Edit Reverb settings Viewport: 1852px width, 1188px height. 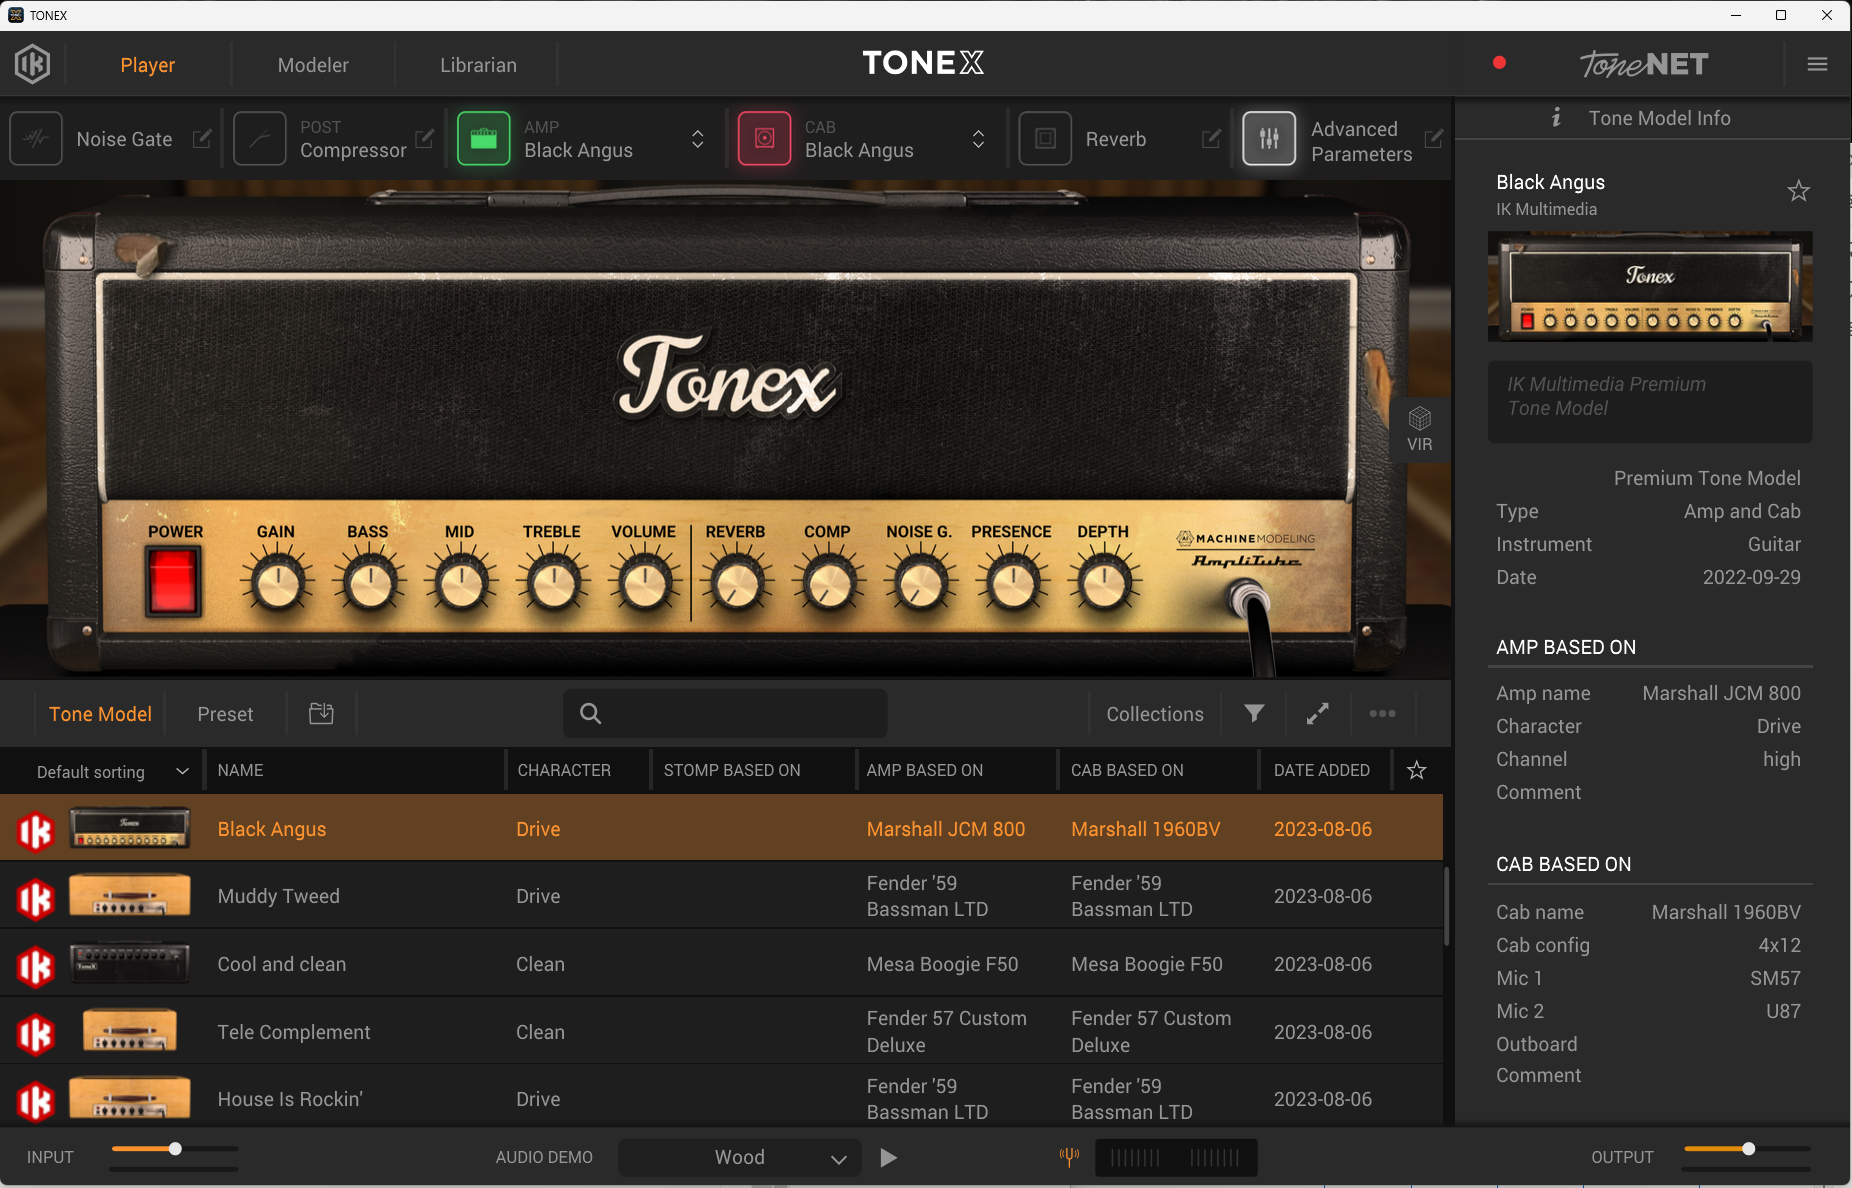click(1211, 139)
